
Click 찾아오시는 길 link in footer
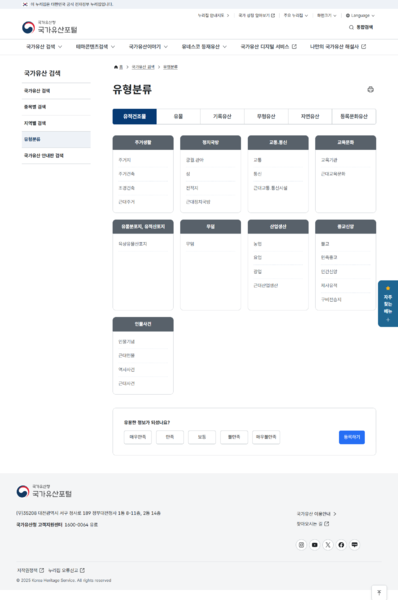[313, 524]
